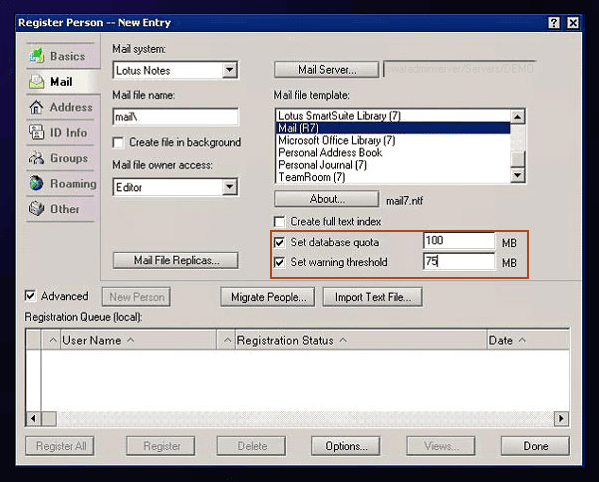Click the Groups people icon

(37, 158)
